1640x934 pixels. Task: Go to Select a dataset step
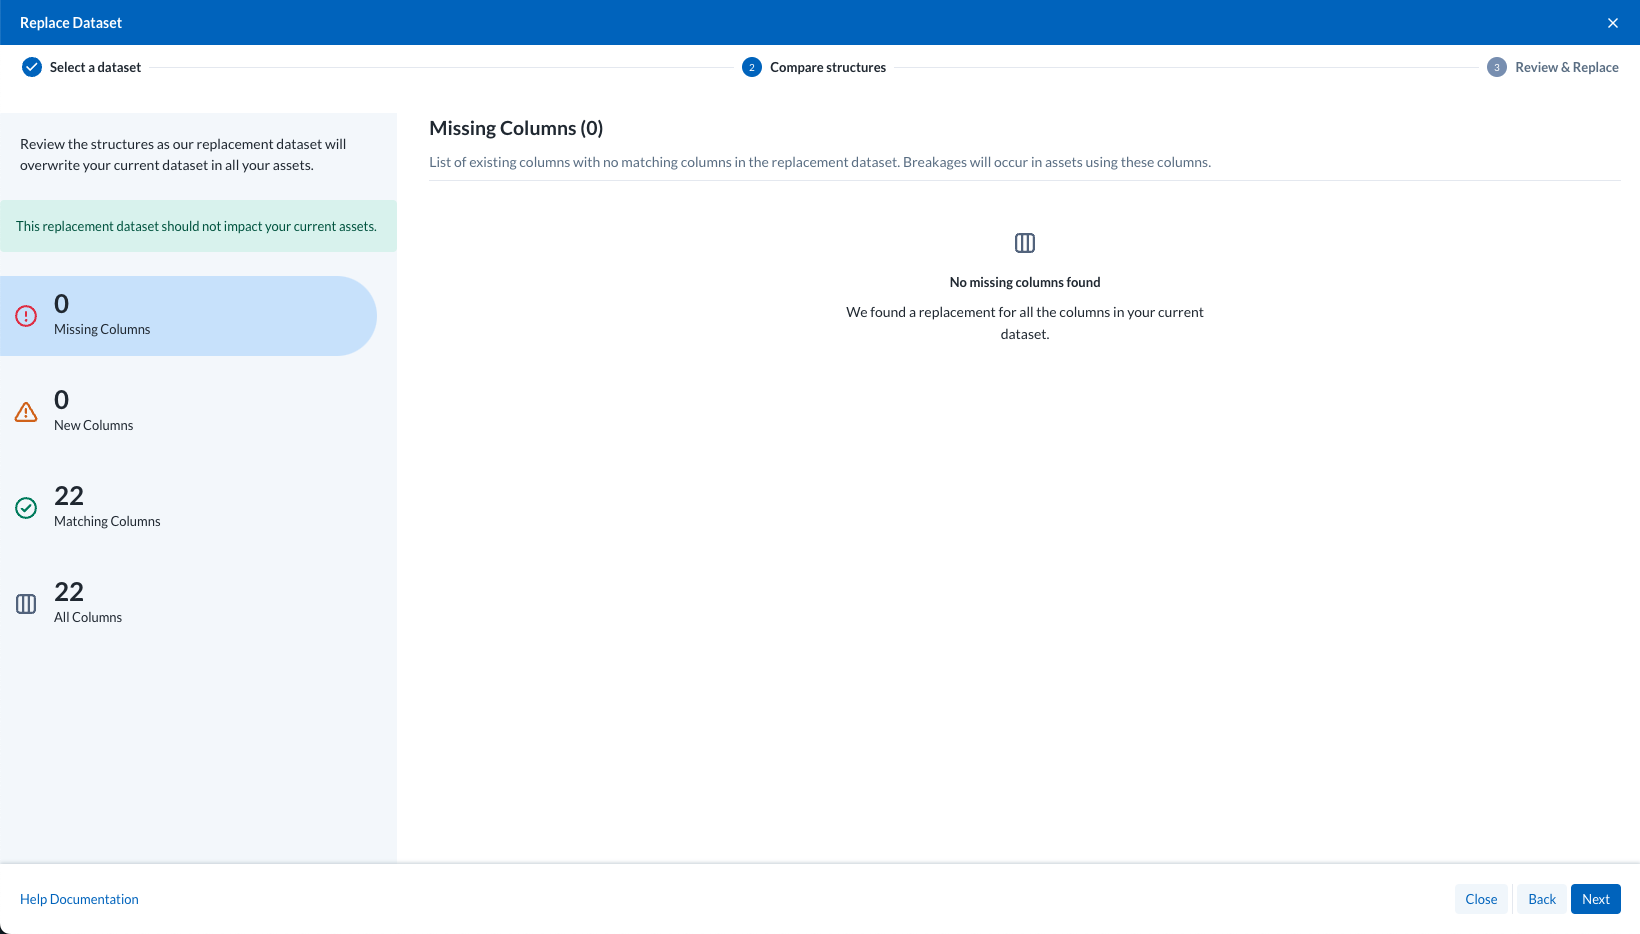tap(95, 67)
